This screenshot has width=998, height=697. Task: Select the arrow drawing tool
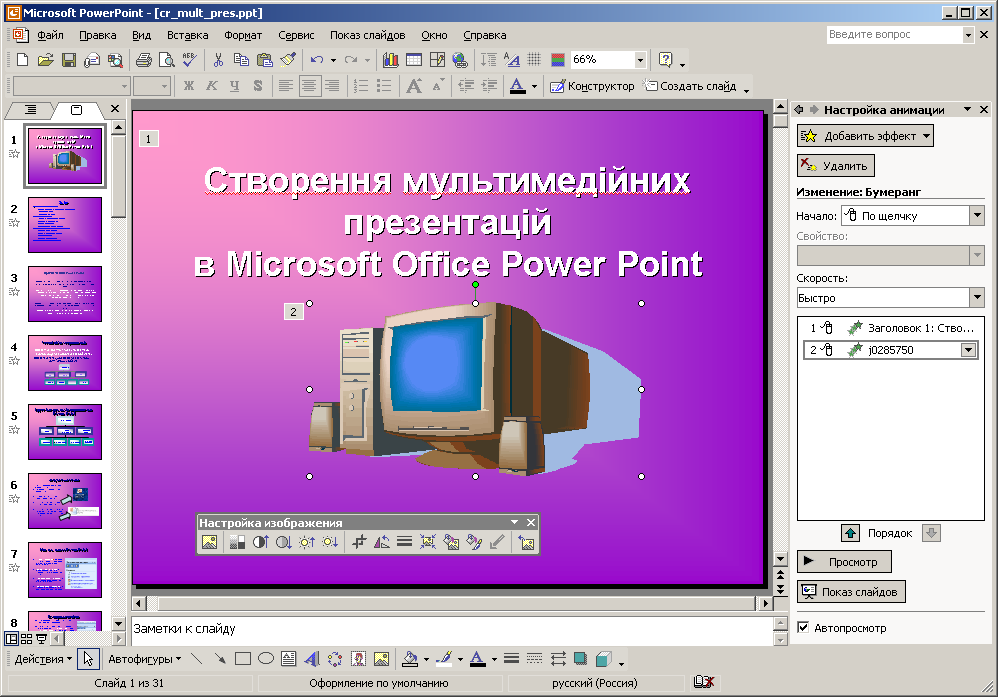point(220,659)
